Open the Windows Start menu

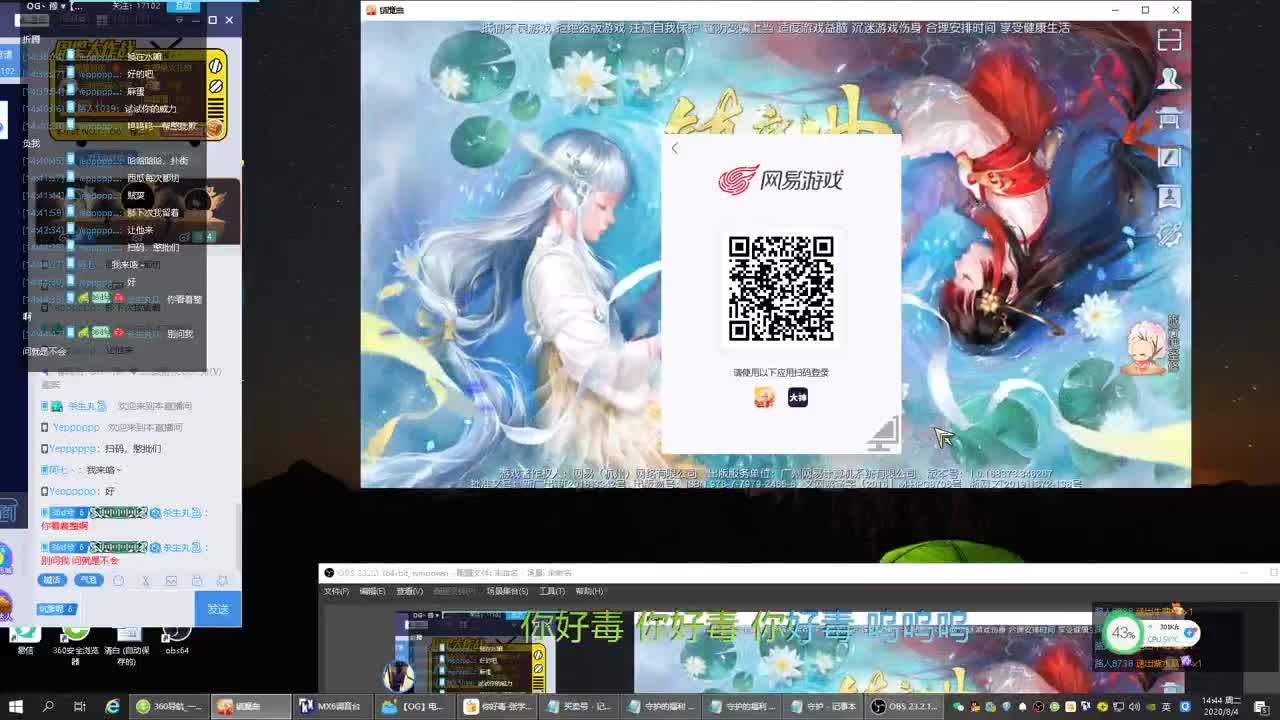[x=16, y=706]
